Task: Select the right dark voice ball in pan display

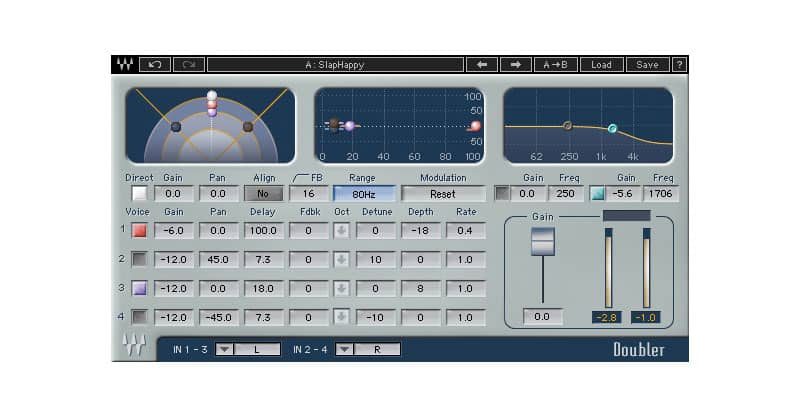Action: (248, 127)
